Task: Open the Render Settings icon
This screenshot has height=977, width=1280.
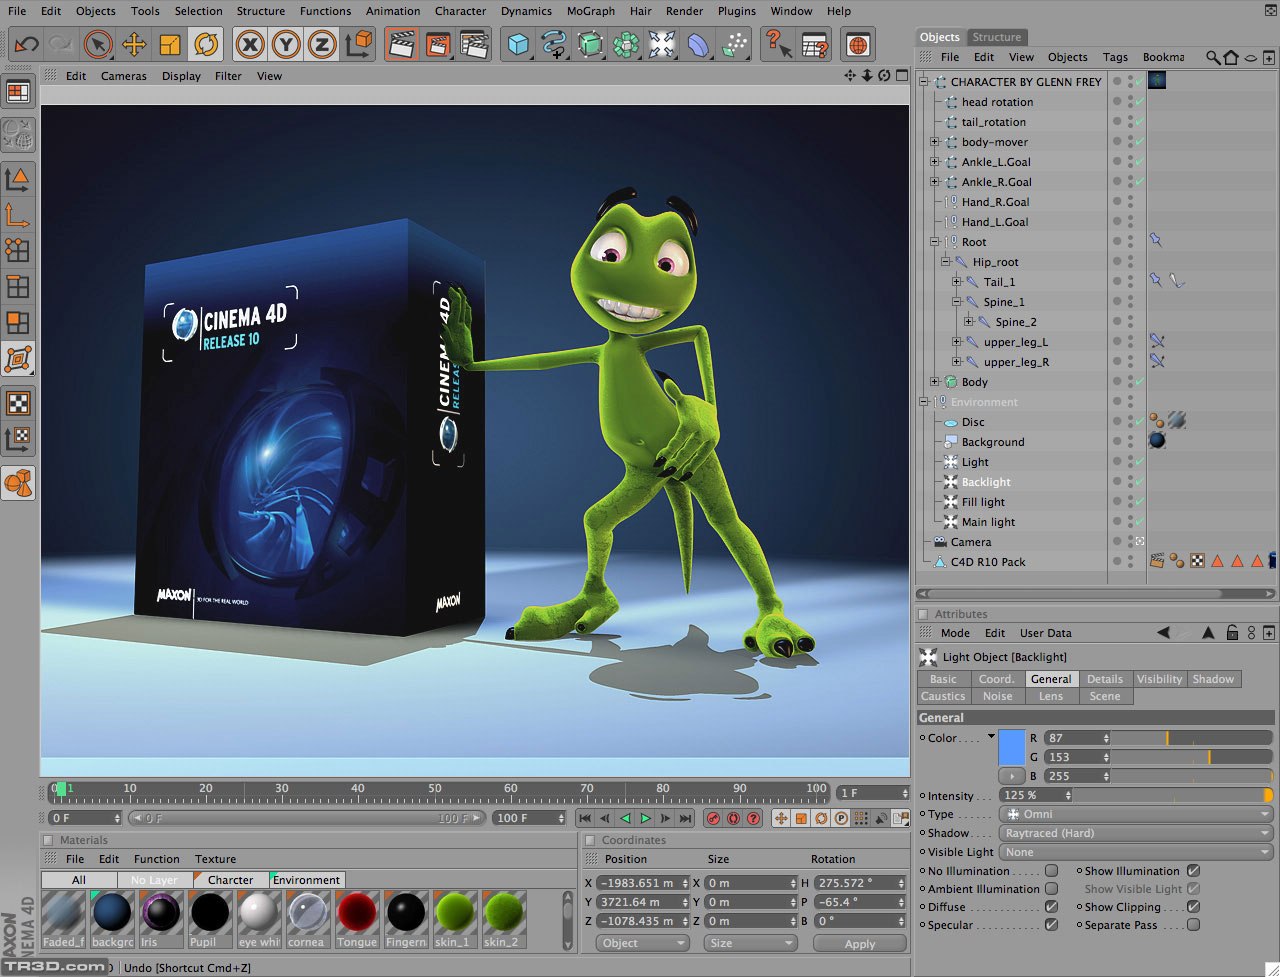Action: (x=475, y=44)
